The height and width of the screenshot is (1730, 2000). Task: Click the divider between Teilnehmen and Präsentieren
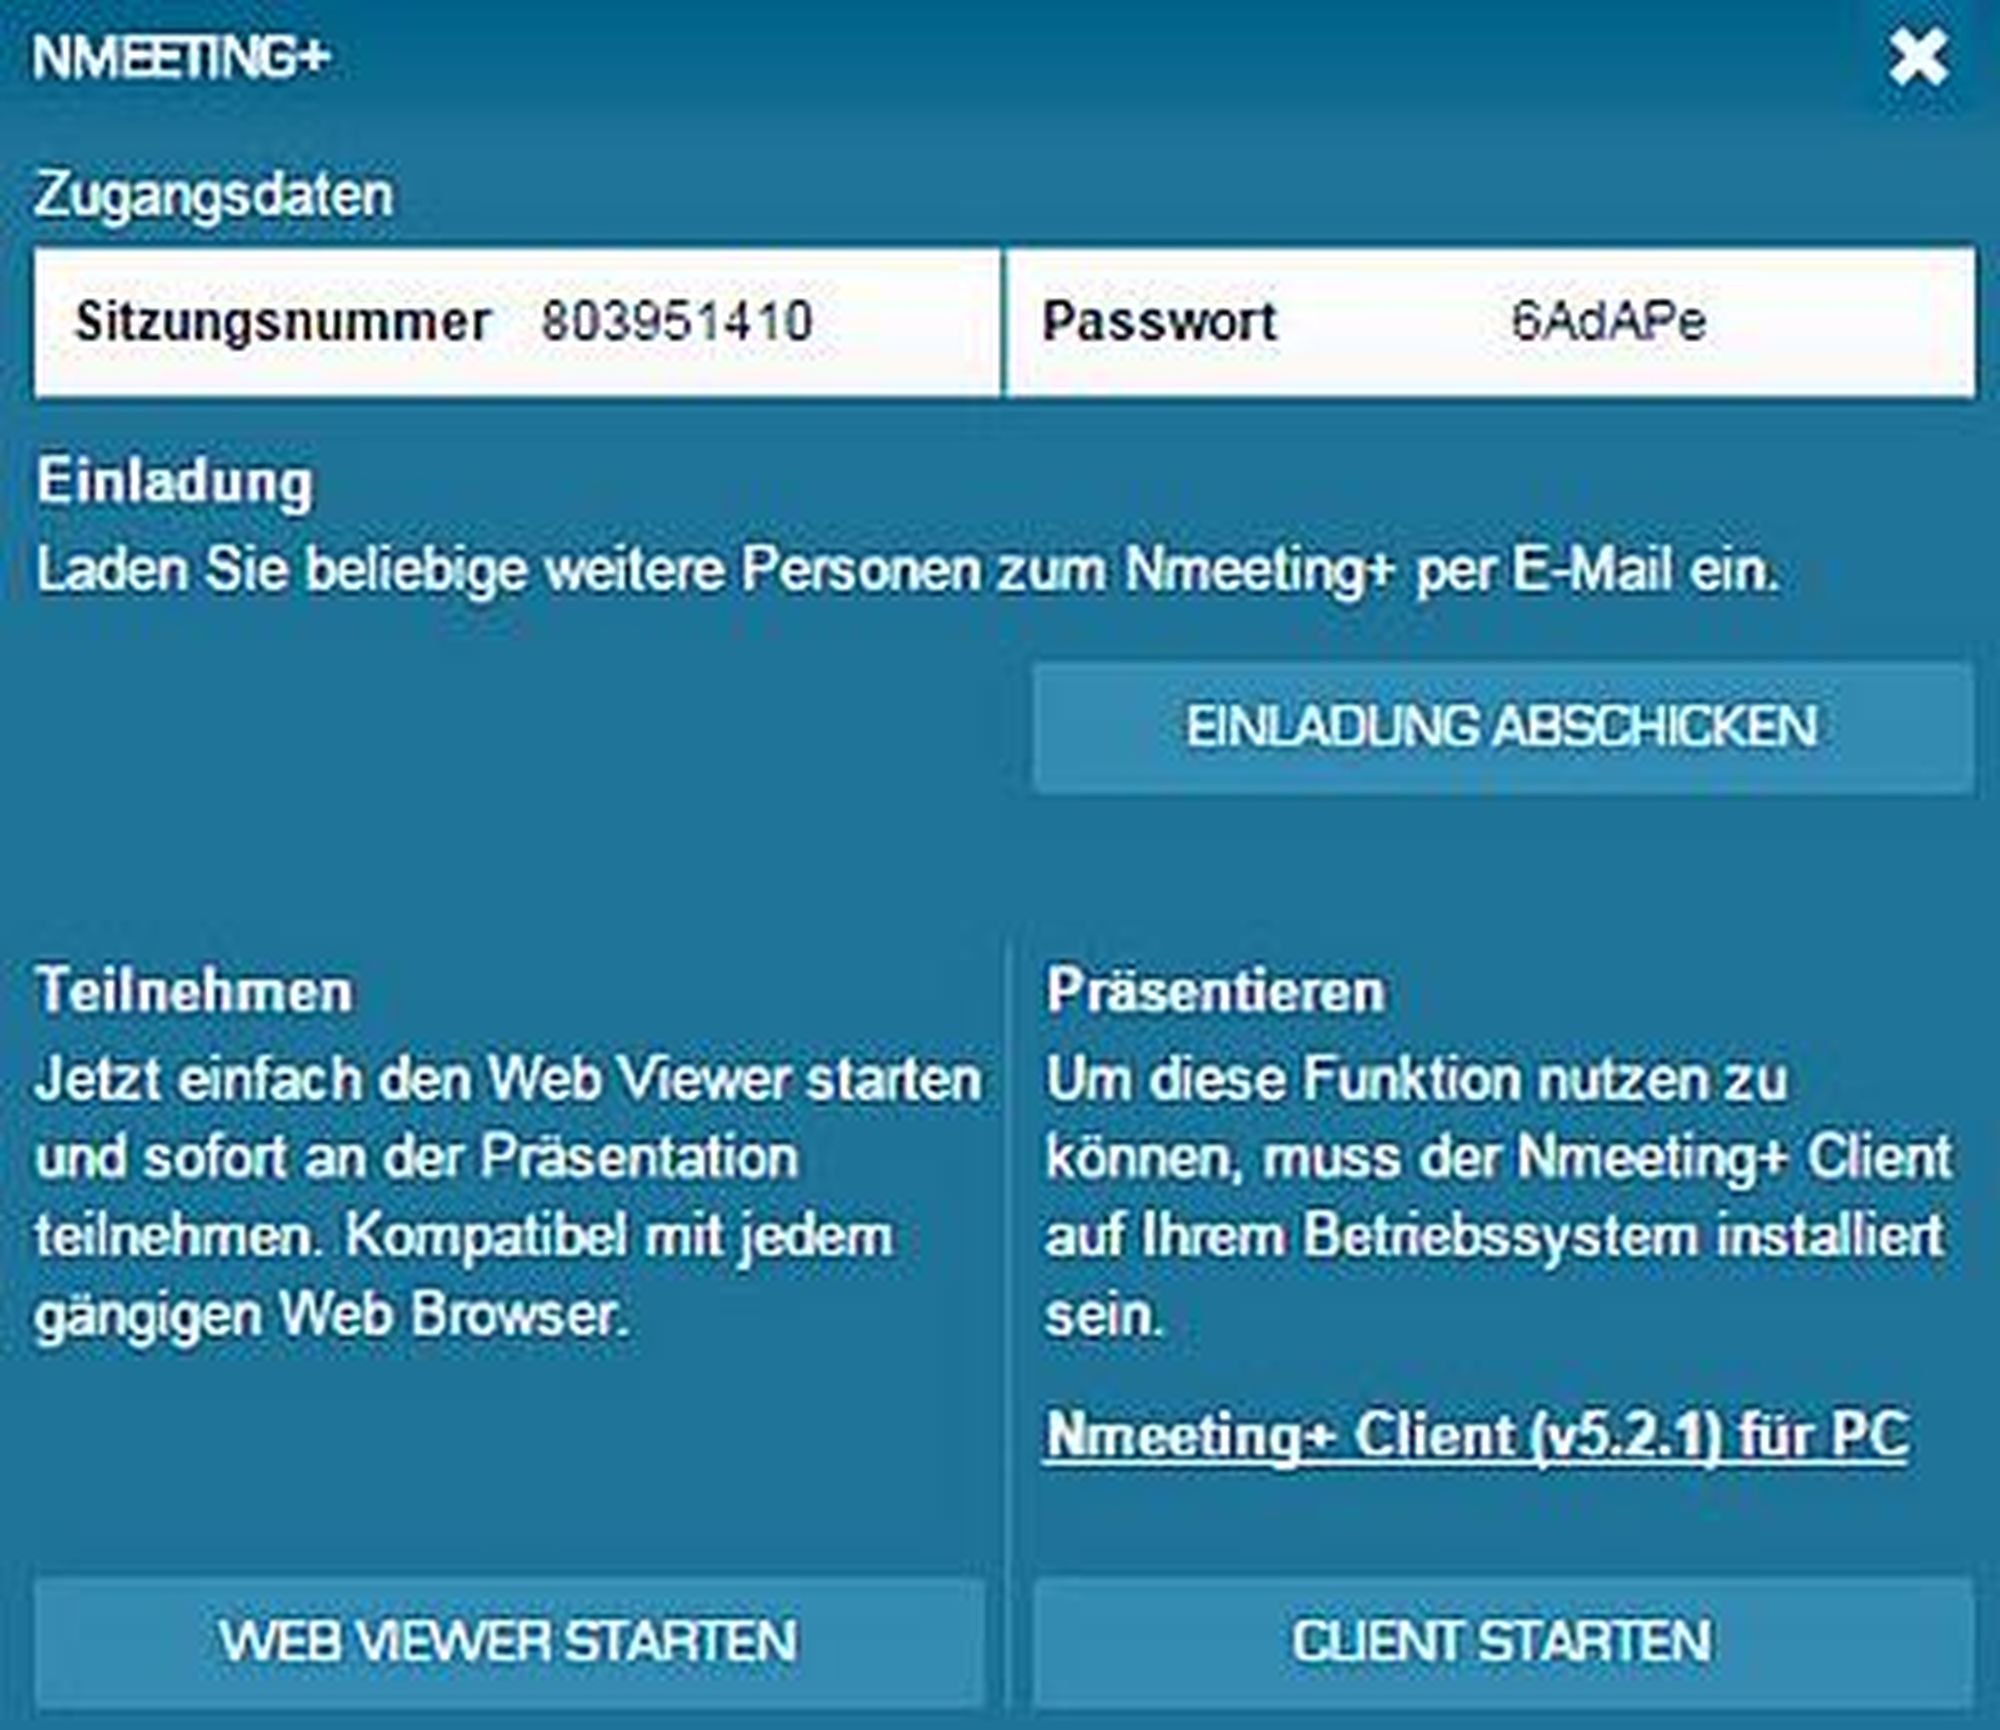pyautogui.click(x=1008, y=1300)
